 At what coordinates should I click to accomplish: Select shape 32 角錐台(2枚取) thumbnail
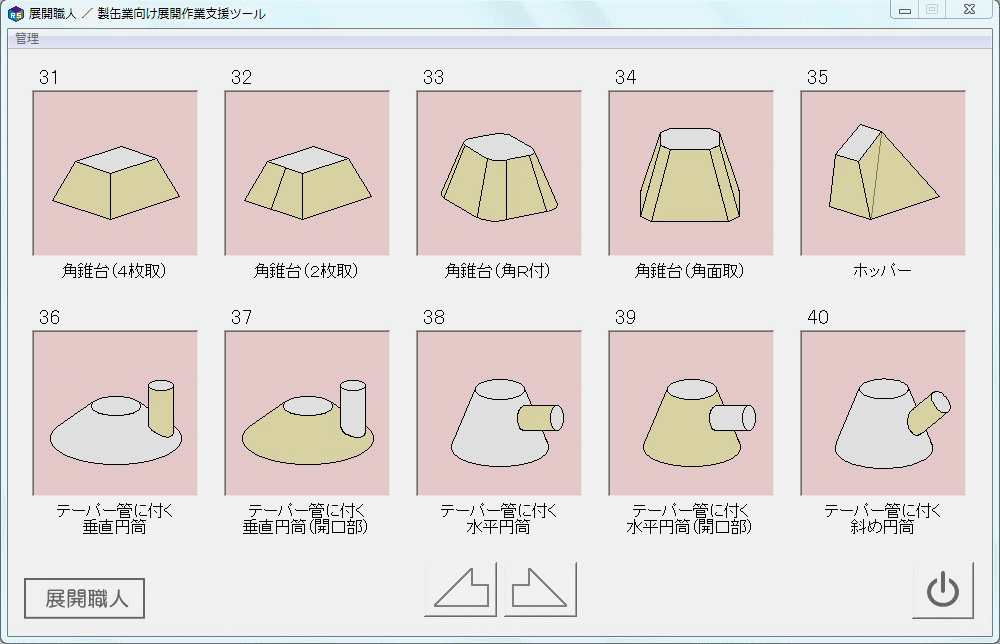pyautogui.click(x=307, y=173)
